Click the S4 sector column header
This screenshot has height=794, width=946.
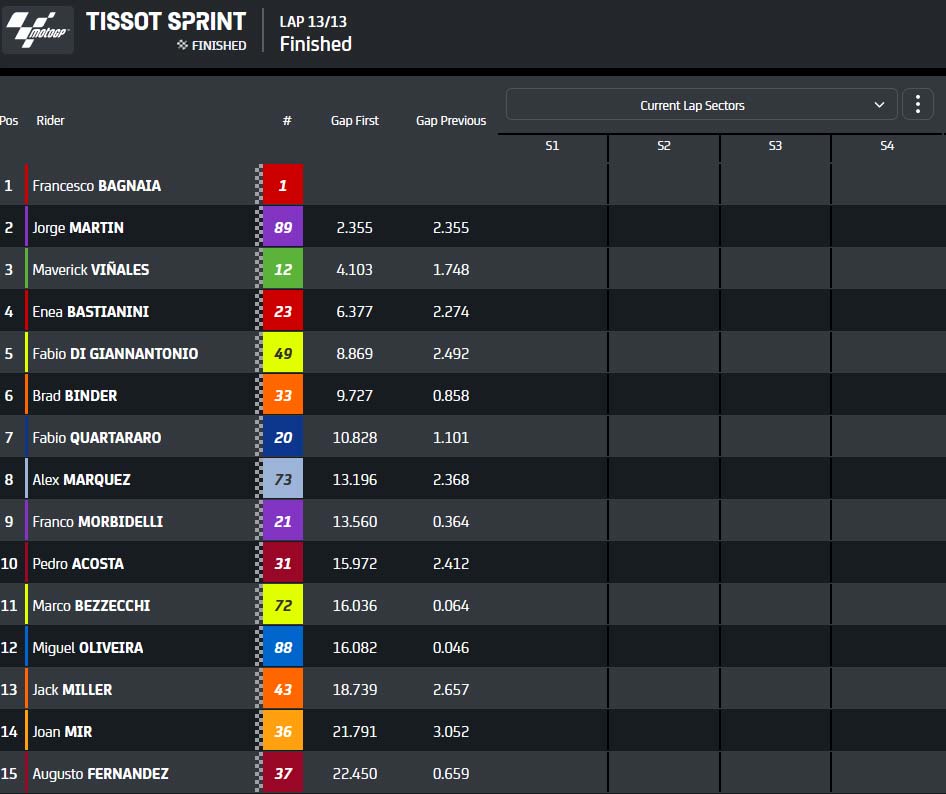pos(887,145)
